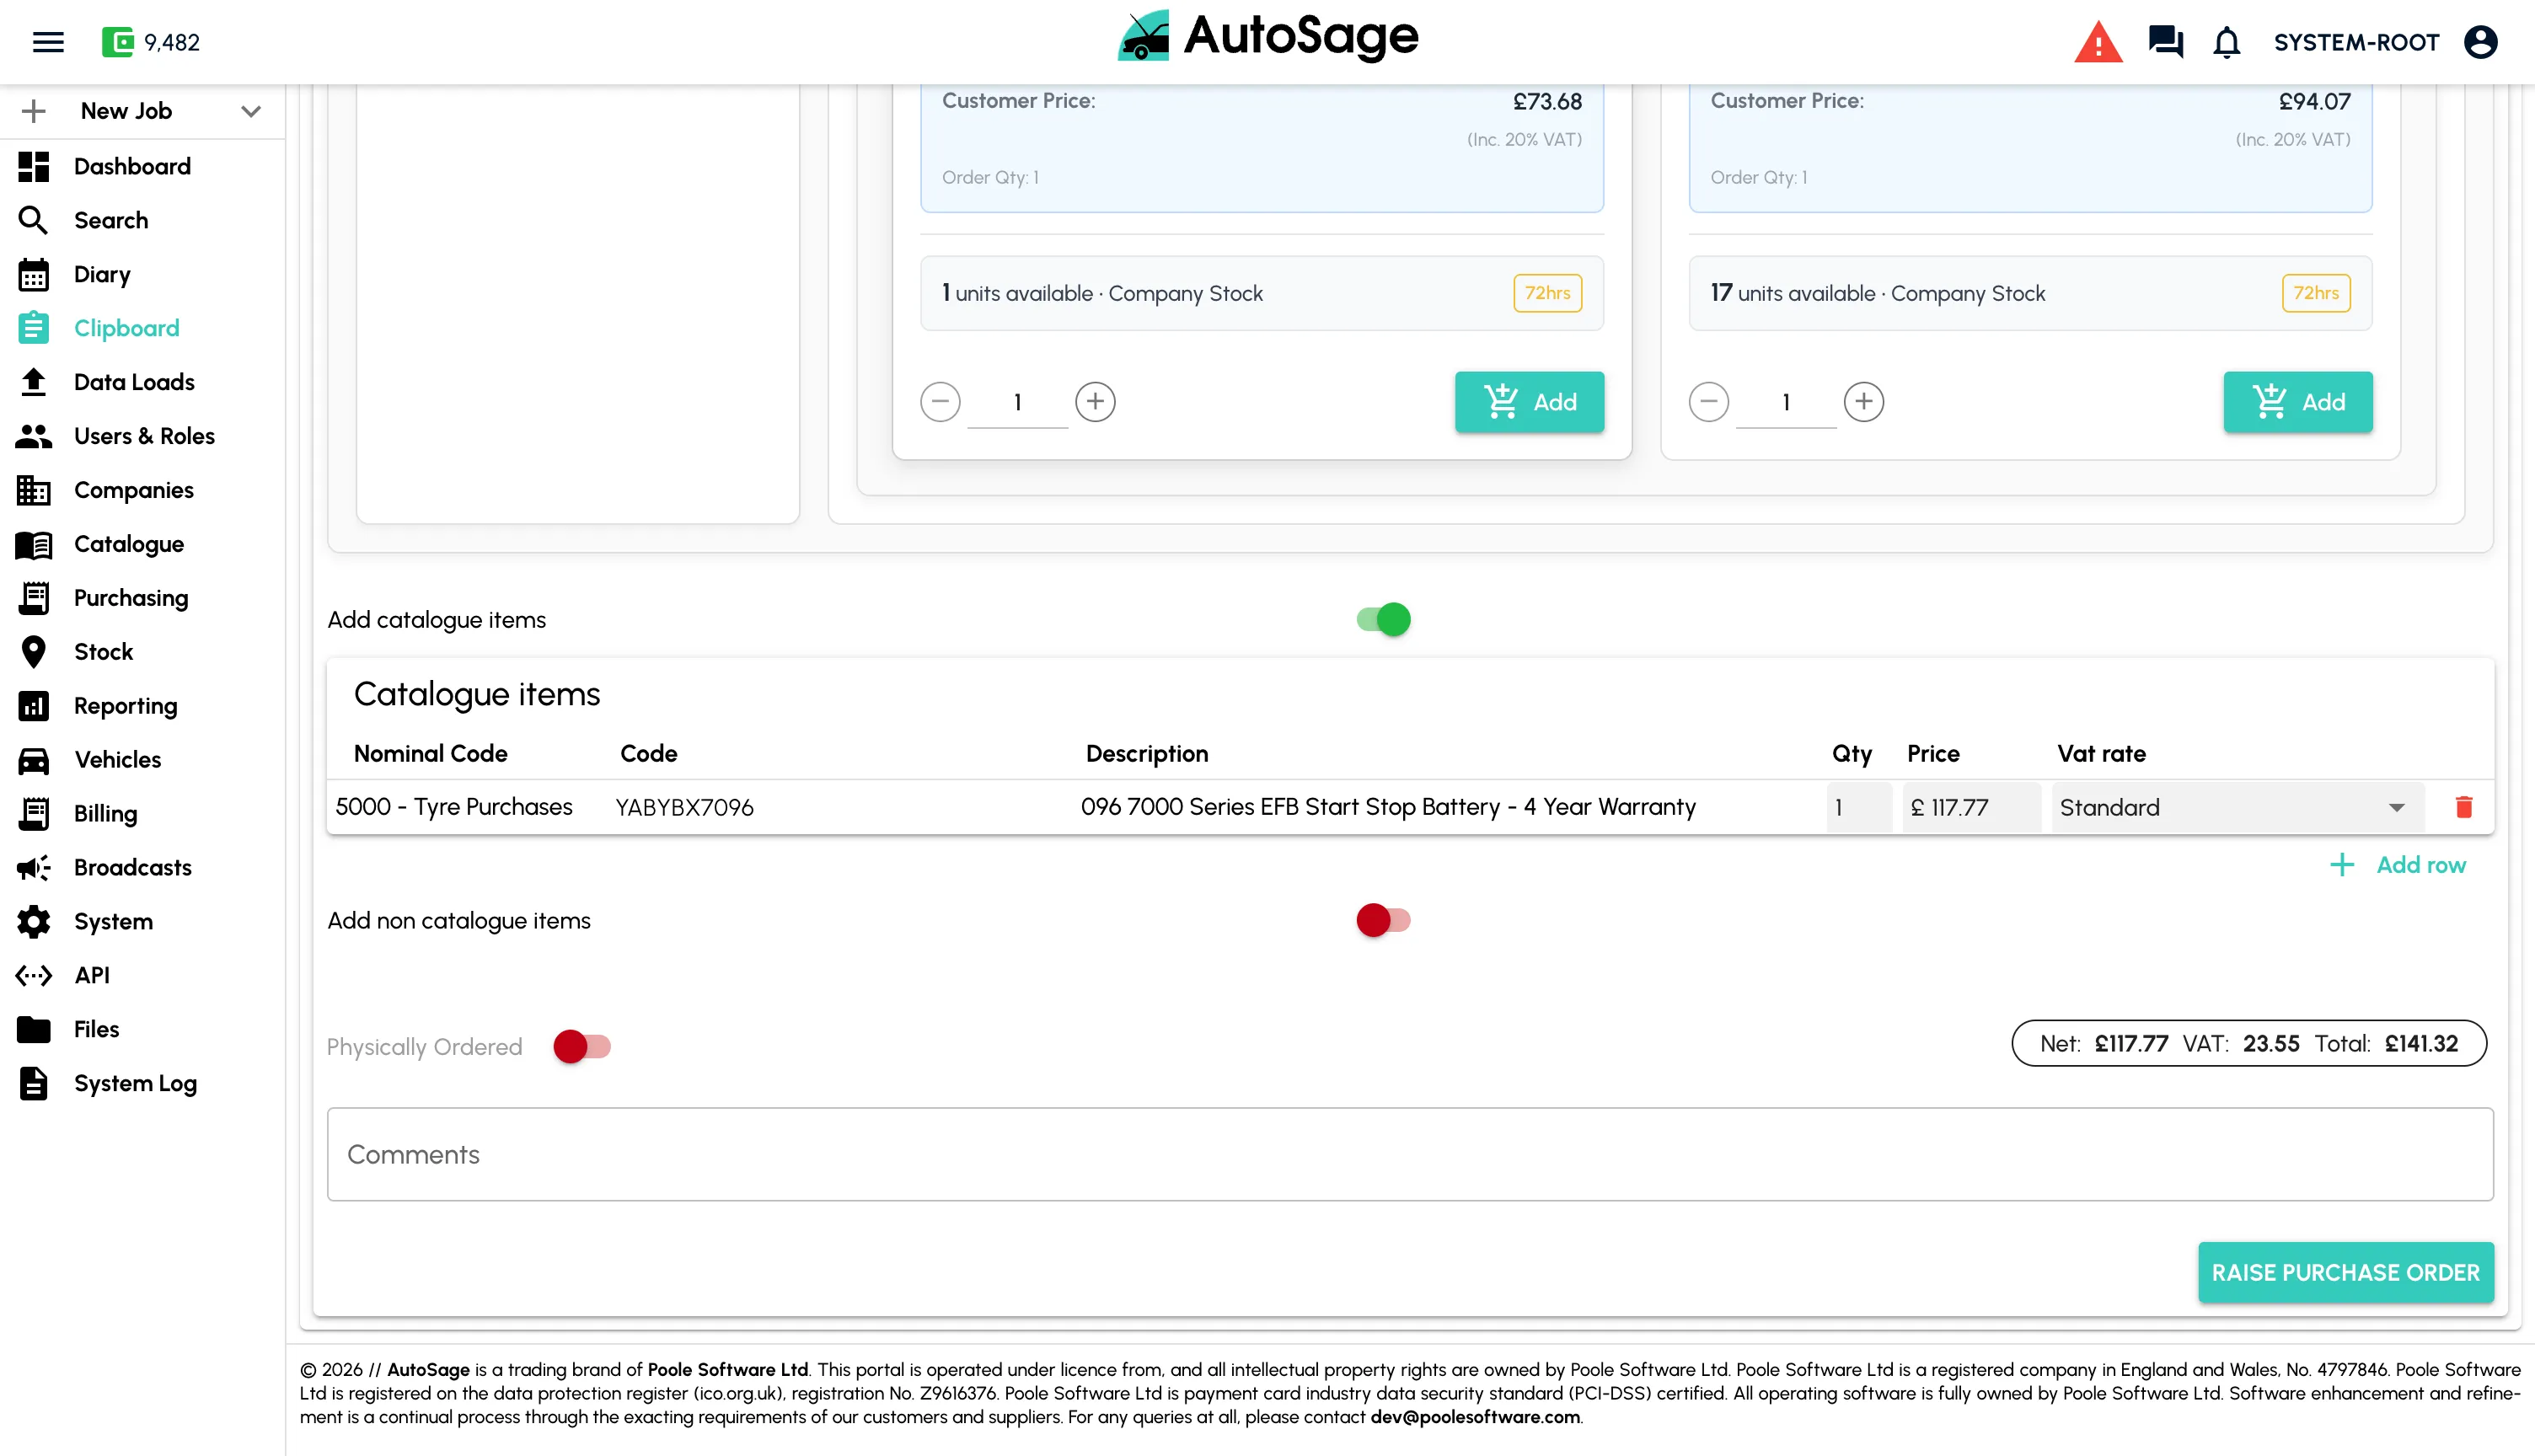
Task: Add the £73.68 item to cart
Action: (1529, 402)
